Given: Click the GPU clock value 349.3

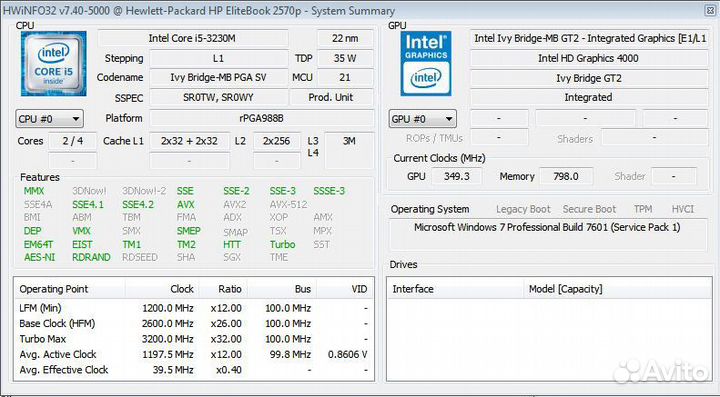Looking at the screenshot, I should (x=456, y=176).
